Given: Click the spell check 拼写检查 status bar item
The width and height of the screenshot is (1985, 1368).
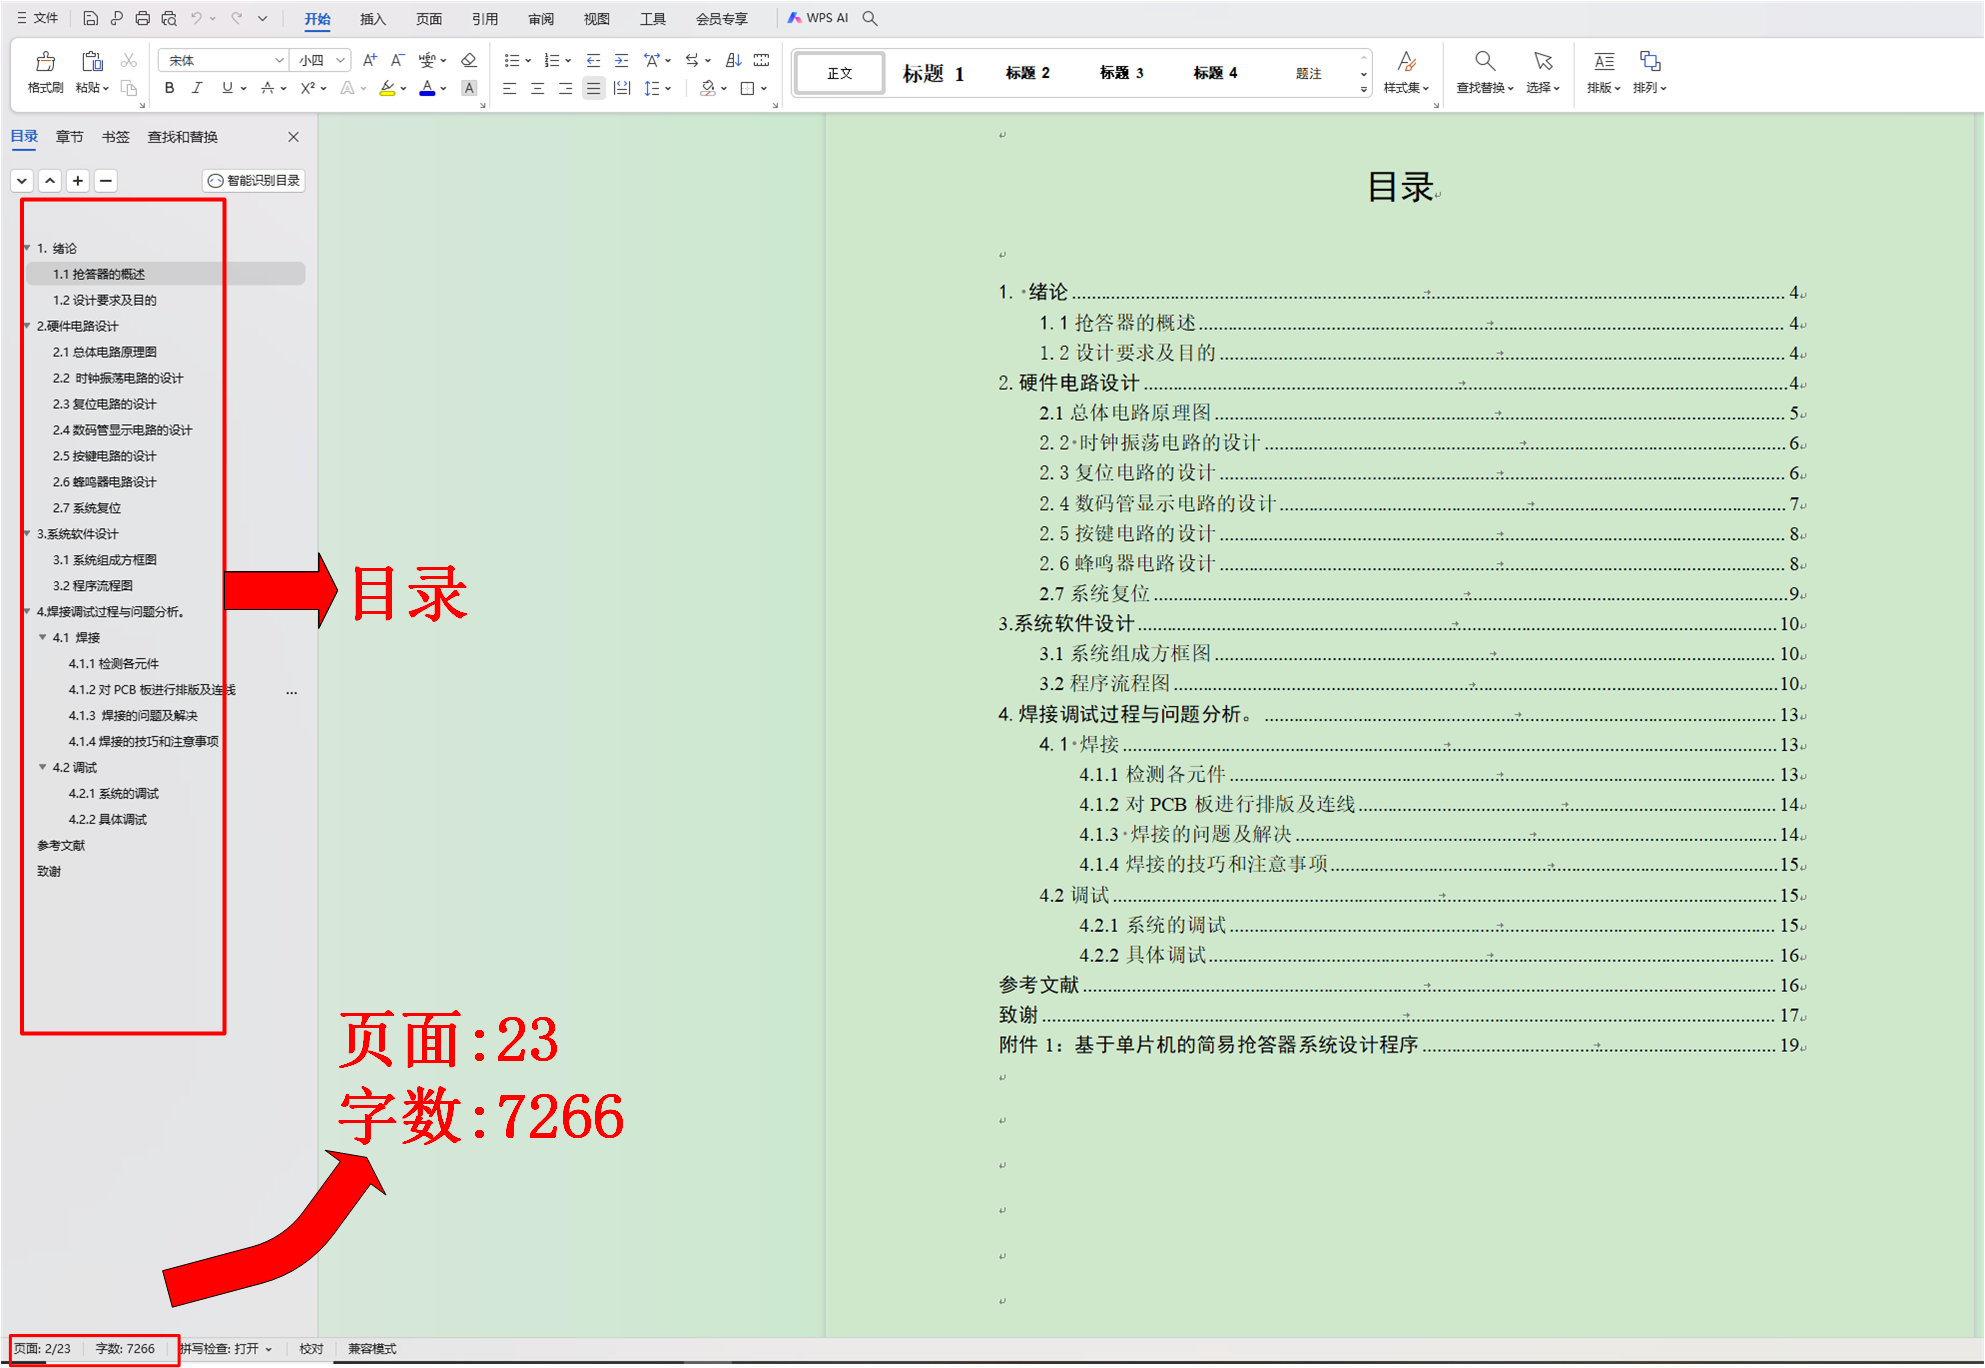Looking at the screenshot, I should coord(228,1348).
